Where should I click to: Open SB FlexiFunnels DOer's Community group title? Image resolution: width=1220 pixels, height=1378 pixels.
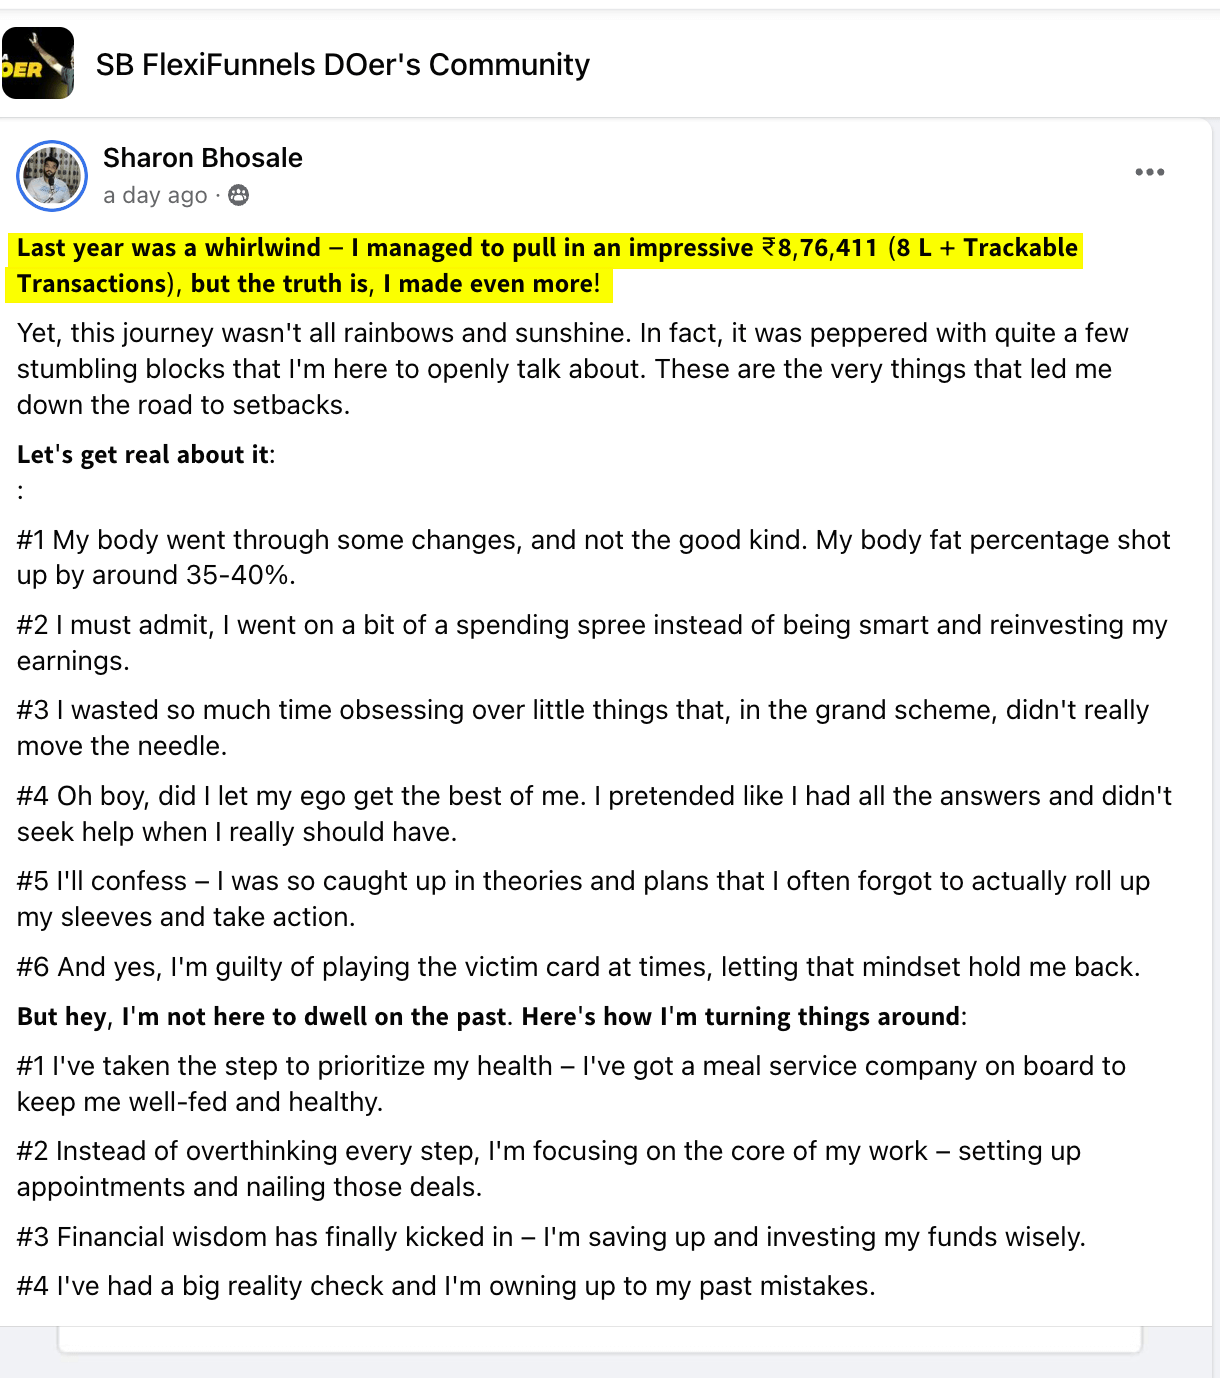(342, 65)
